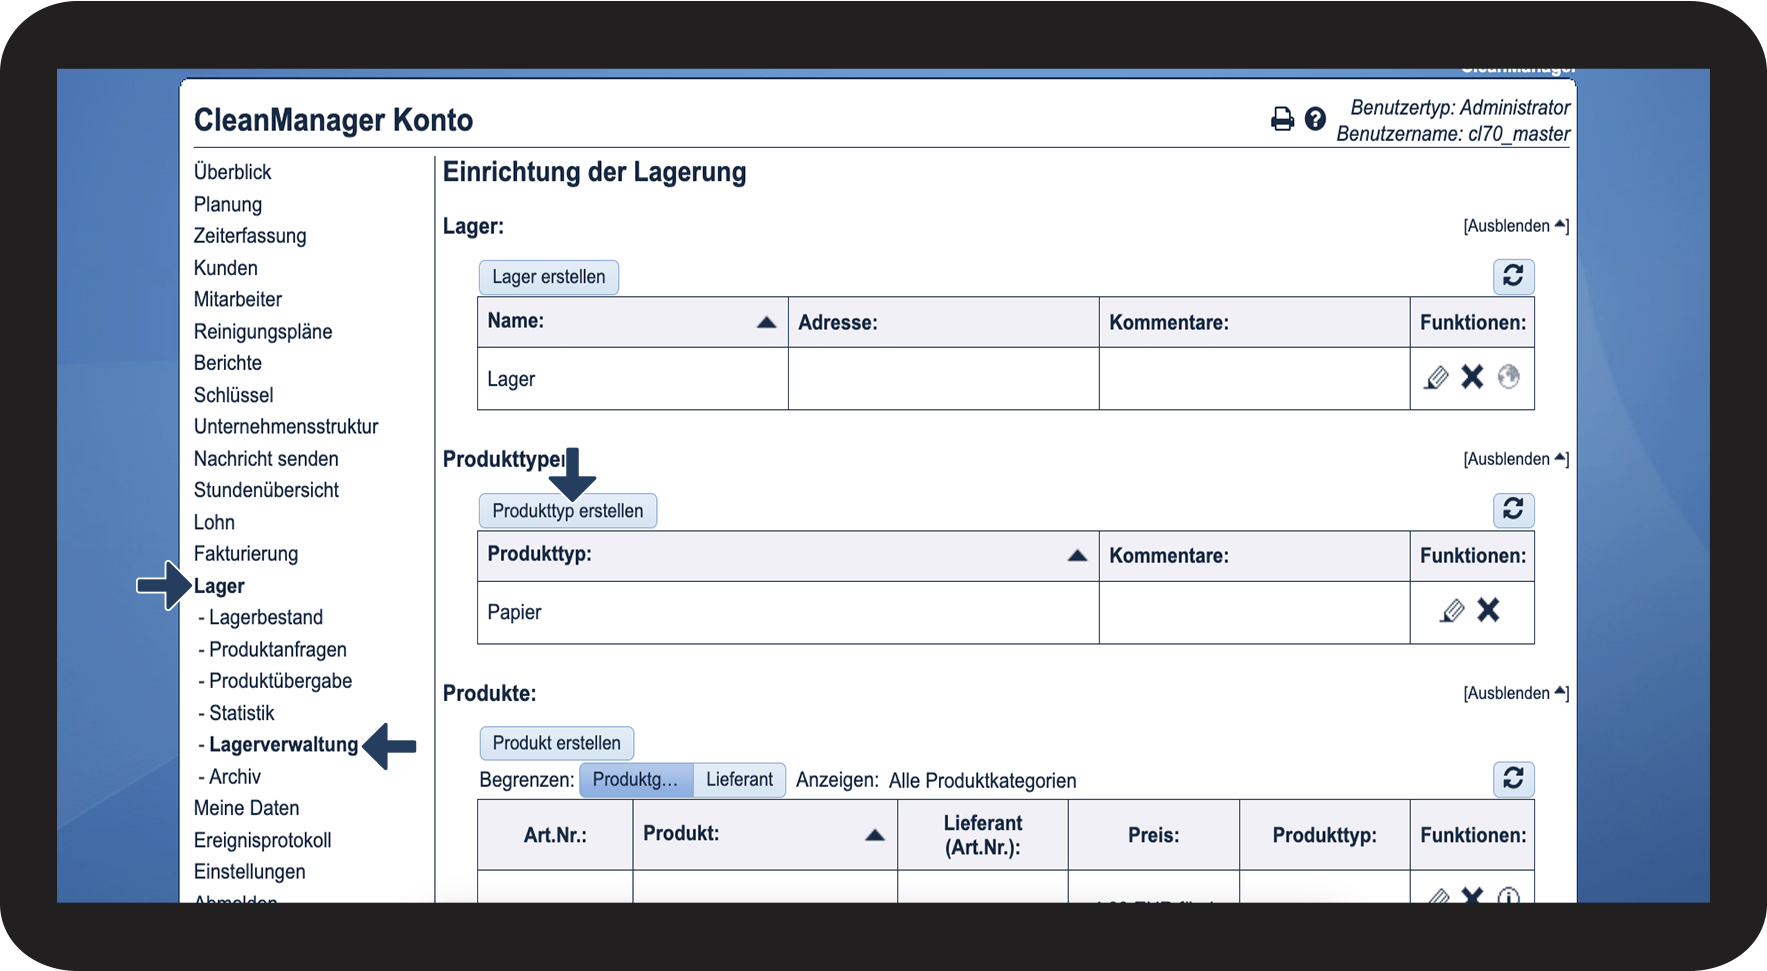The width and height of the screenshot is (1767, 971).
Task: Refresh the Produkttypen table
Action: 1513,510
